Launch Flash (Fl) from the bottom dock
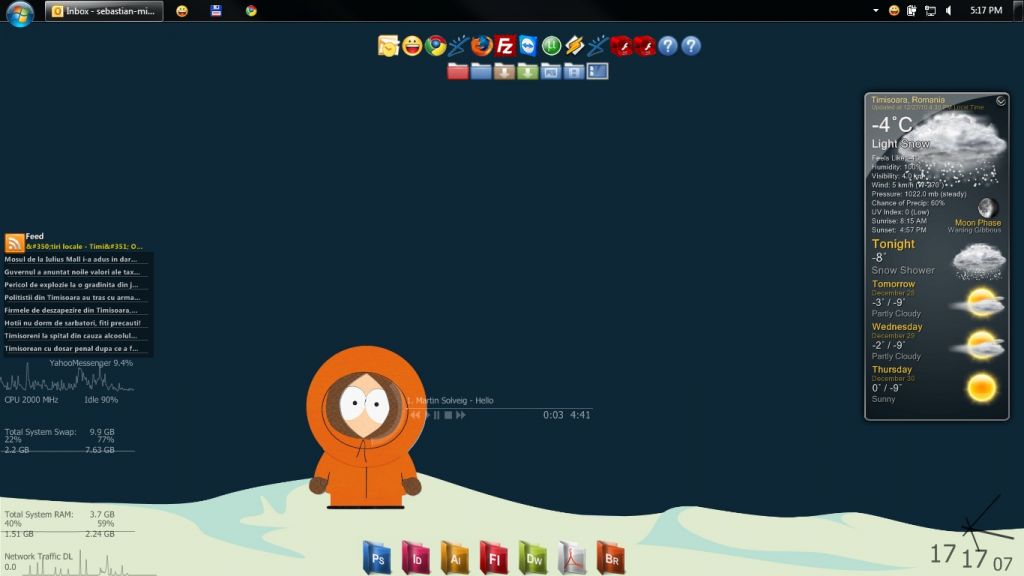This screenshot has width=1024, height=576. pyautogui.click(x=494, y=557)
